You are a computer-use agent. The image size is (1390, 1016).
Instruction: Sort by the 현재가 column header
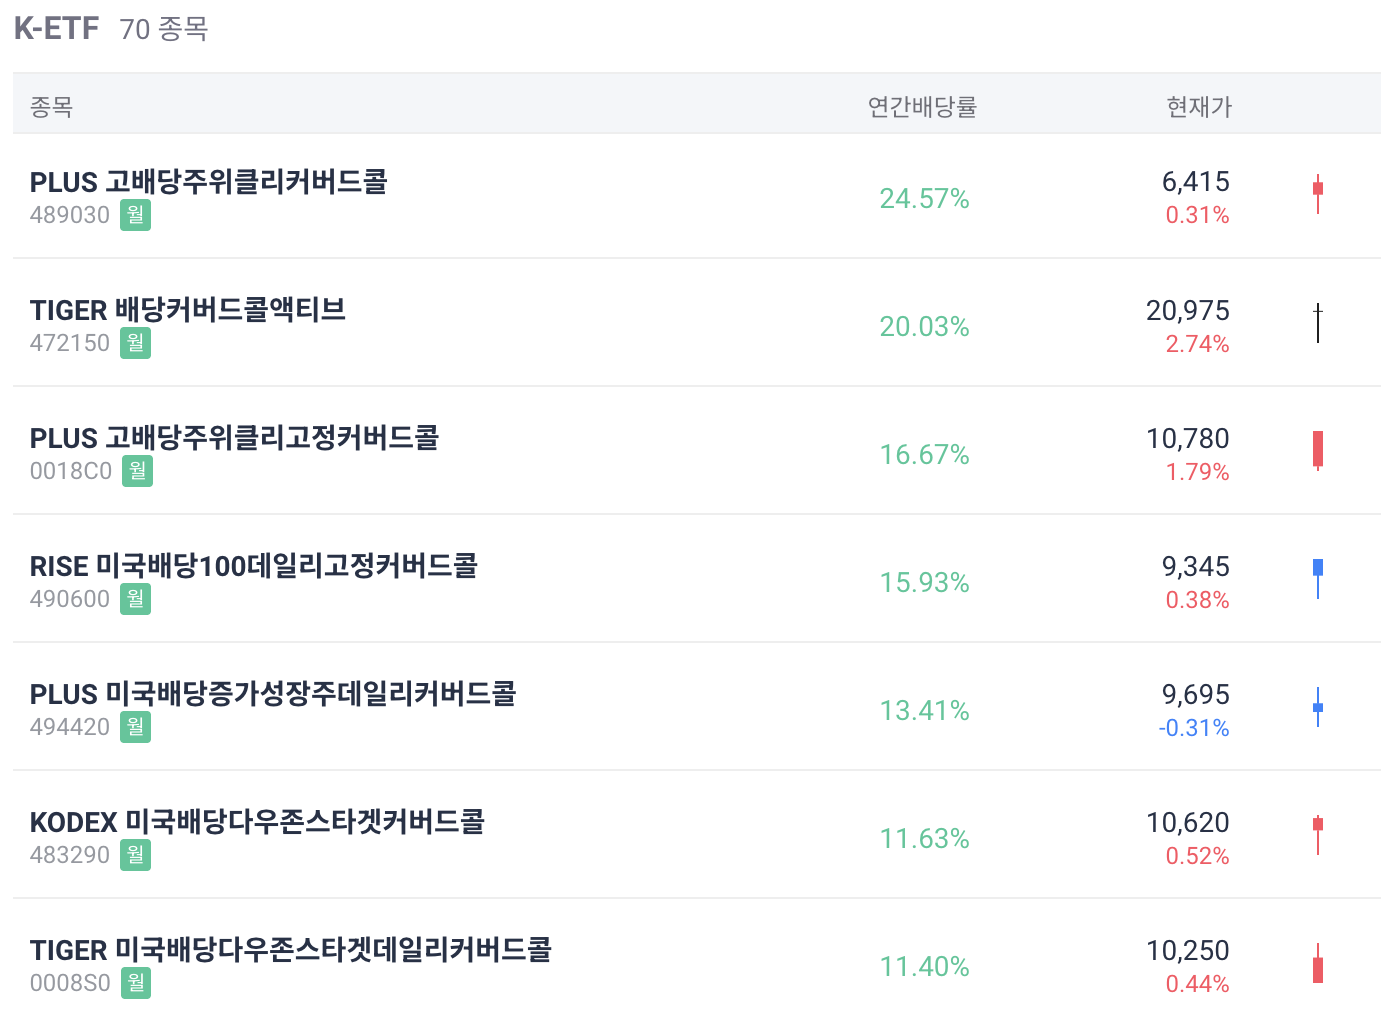tap(1199, 106)
